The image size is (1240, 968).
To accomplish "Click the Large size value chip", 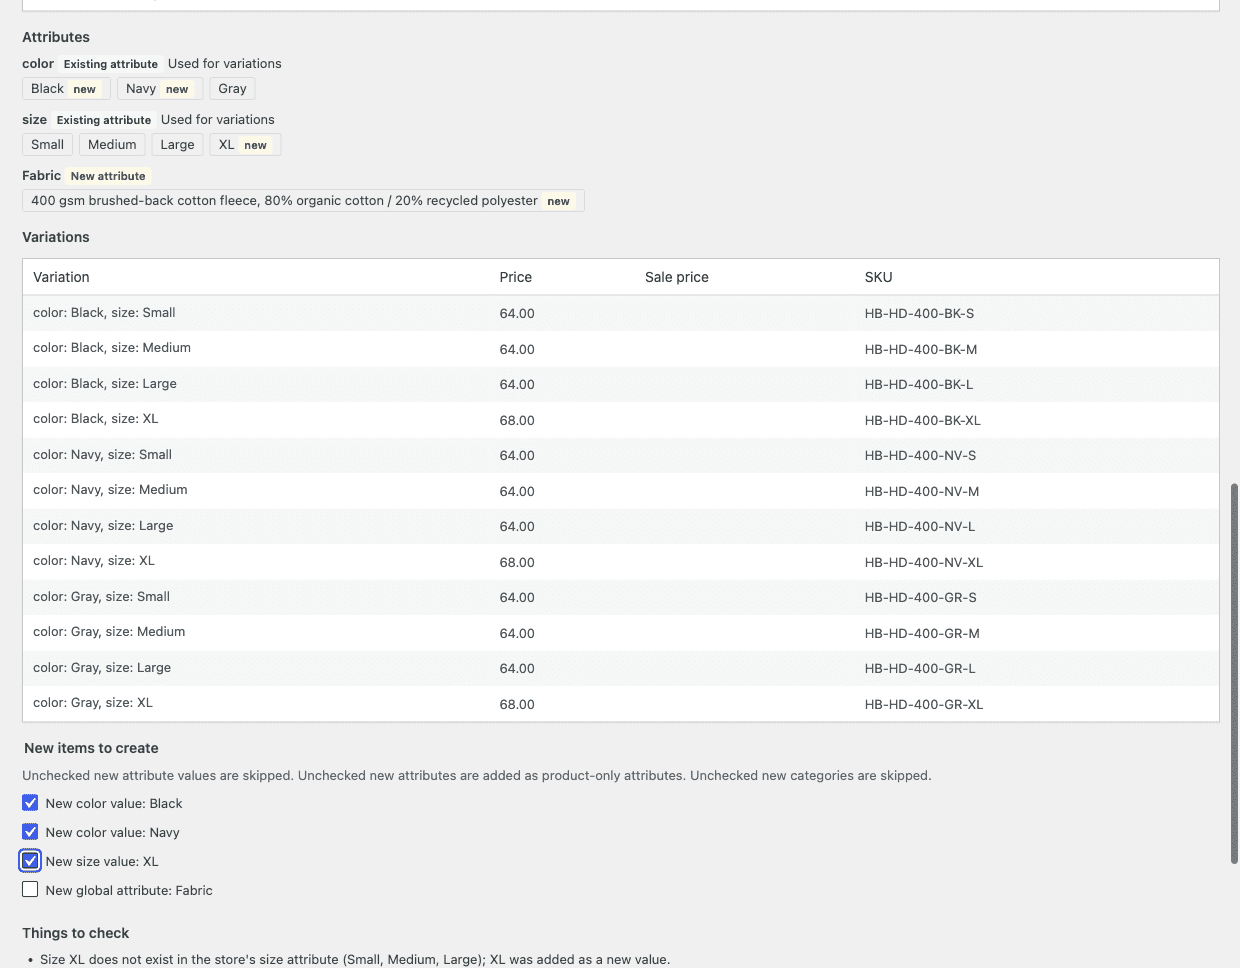I will (x=177, y=145).
